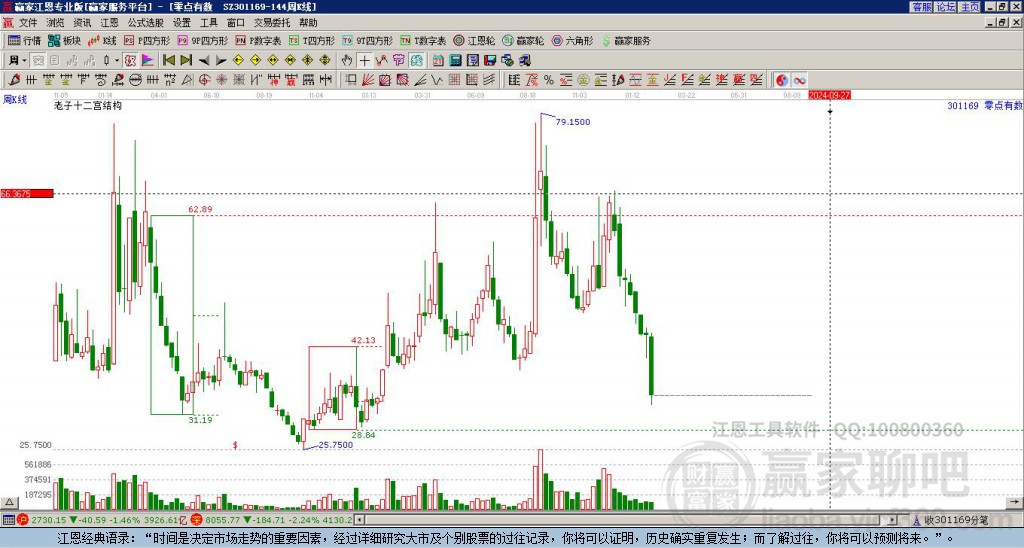The image size is (1024, 548).
Task: Click the calendar date icon
Action: (438, 61)
